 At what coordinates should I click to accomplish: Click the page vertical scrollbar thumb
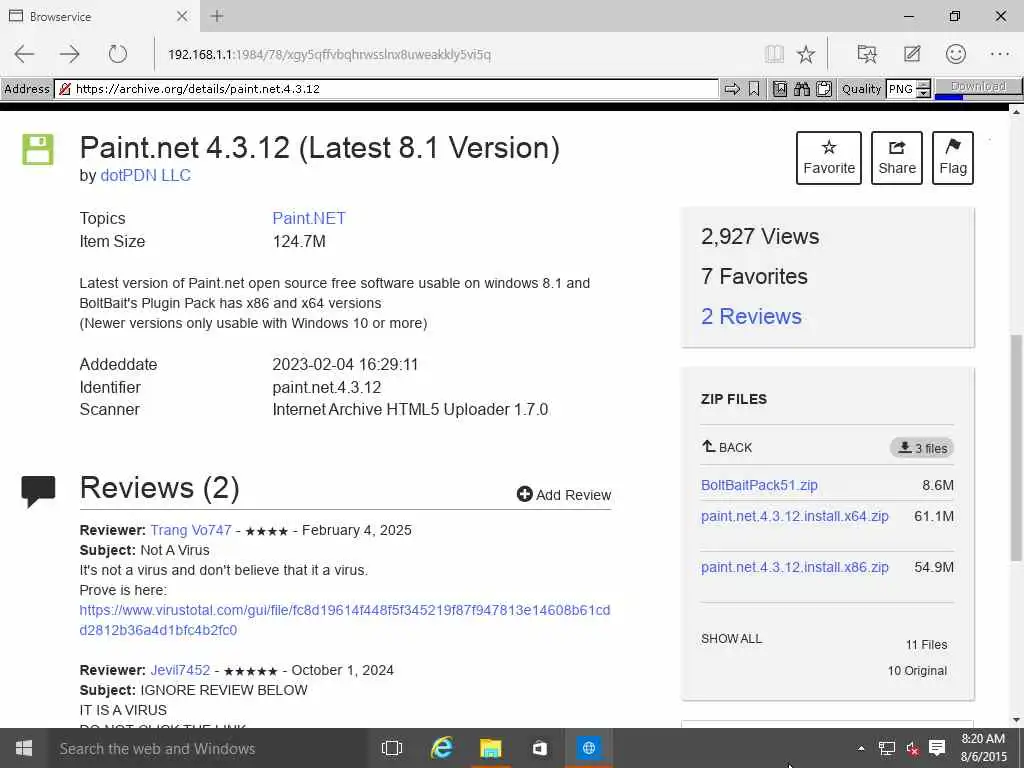click(1016, 447)
